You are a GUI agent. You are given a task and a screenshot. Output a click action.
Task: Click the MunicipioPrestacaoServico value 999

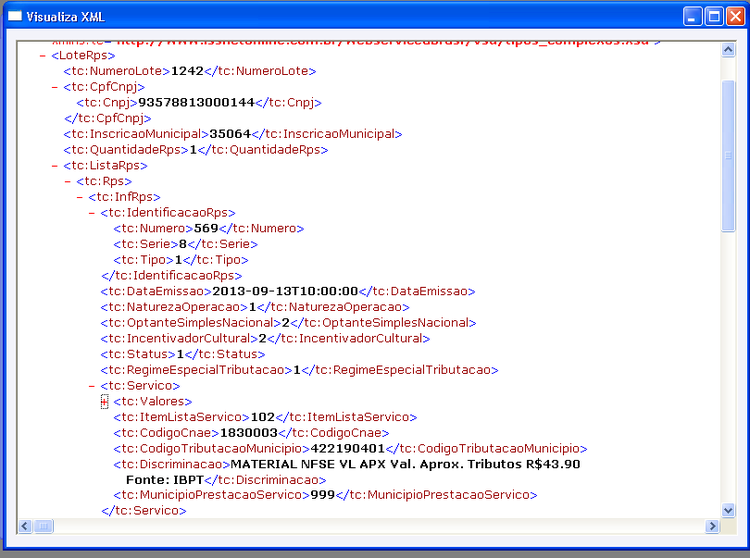[x=323, y=495]
